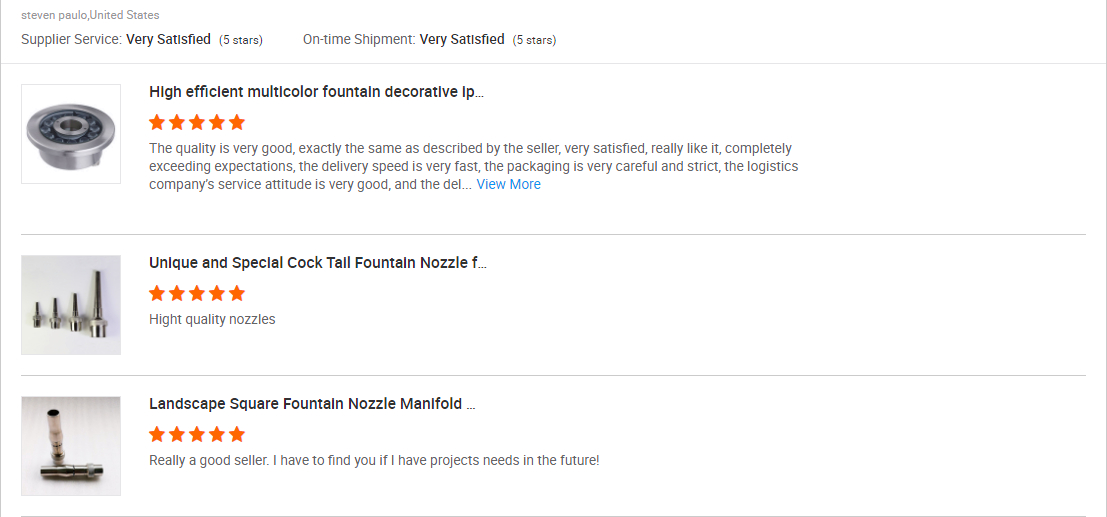Click View More to expand the review
The height and width of the screenshot is (517, 1107).
click(508, 184)
